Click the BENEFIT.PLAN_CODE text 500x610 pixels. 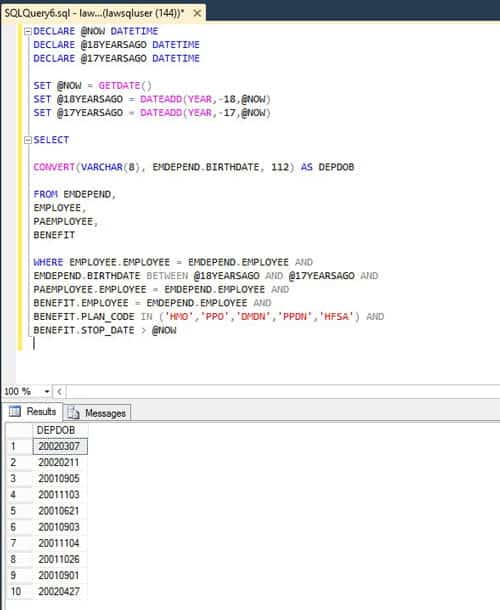tap(84, 317)
